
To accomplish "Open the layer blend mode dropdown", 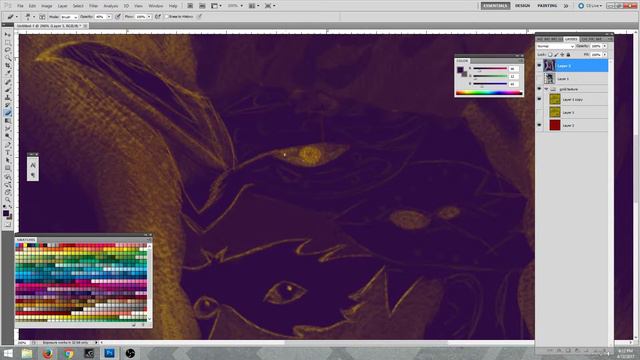I will tap(556, 47).
